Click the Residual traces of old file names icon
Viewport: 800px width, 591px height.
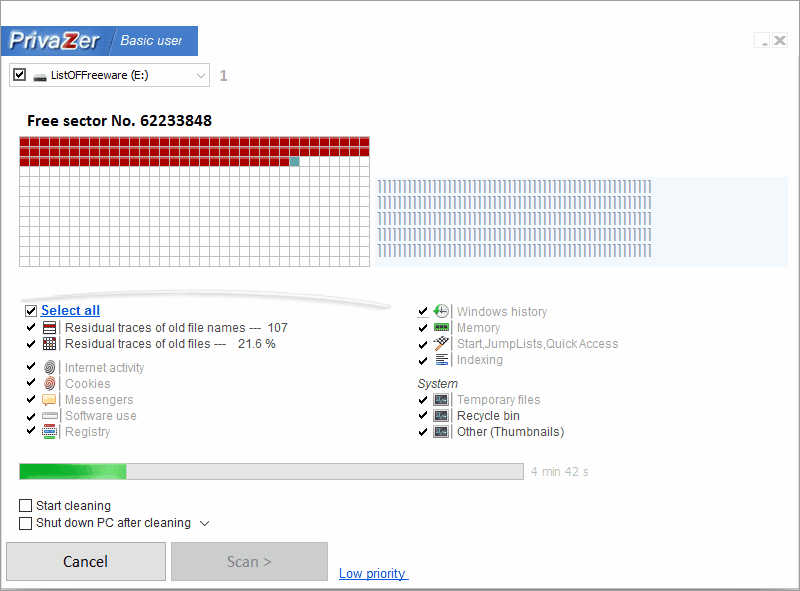point(49,328)
